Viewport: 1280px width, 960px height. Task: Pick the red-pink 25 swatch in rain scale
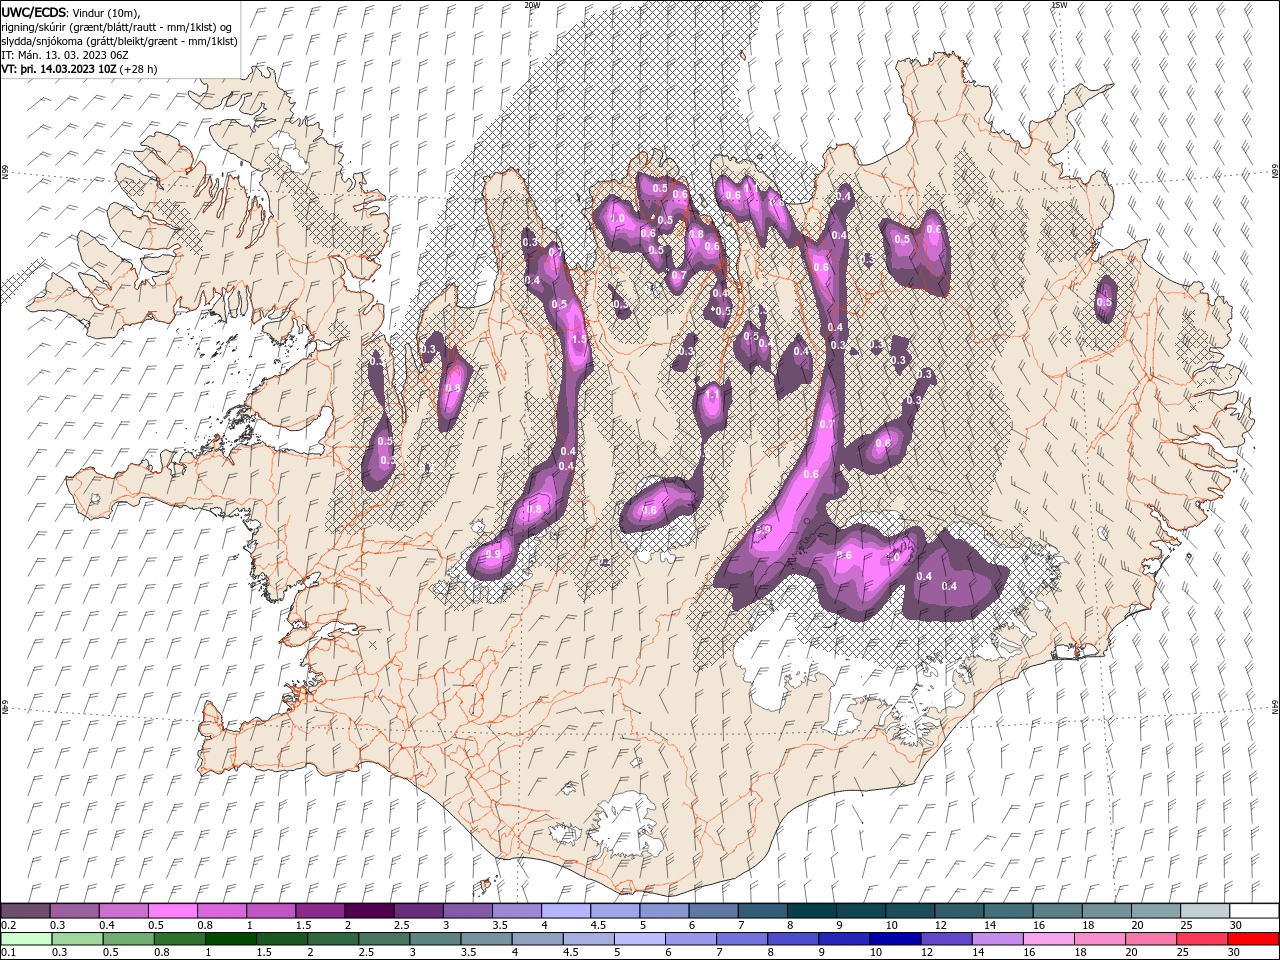coord(1202,939)
